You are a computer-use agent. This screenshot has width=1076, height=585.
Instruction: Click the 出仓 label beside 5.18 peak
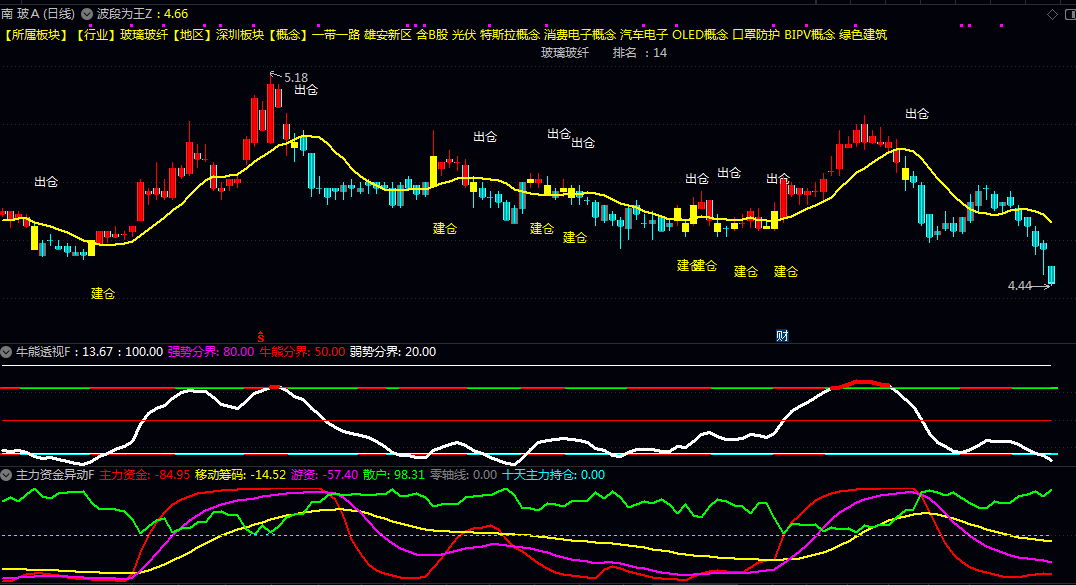point(306,90)
